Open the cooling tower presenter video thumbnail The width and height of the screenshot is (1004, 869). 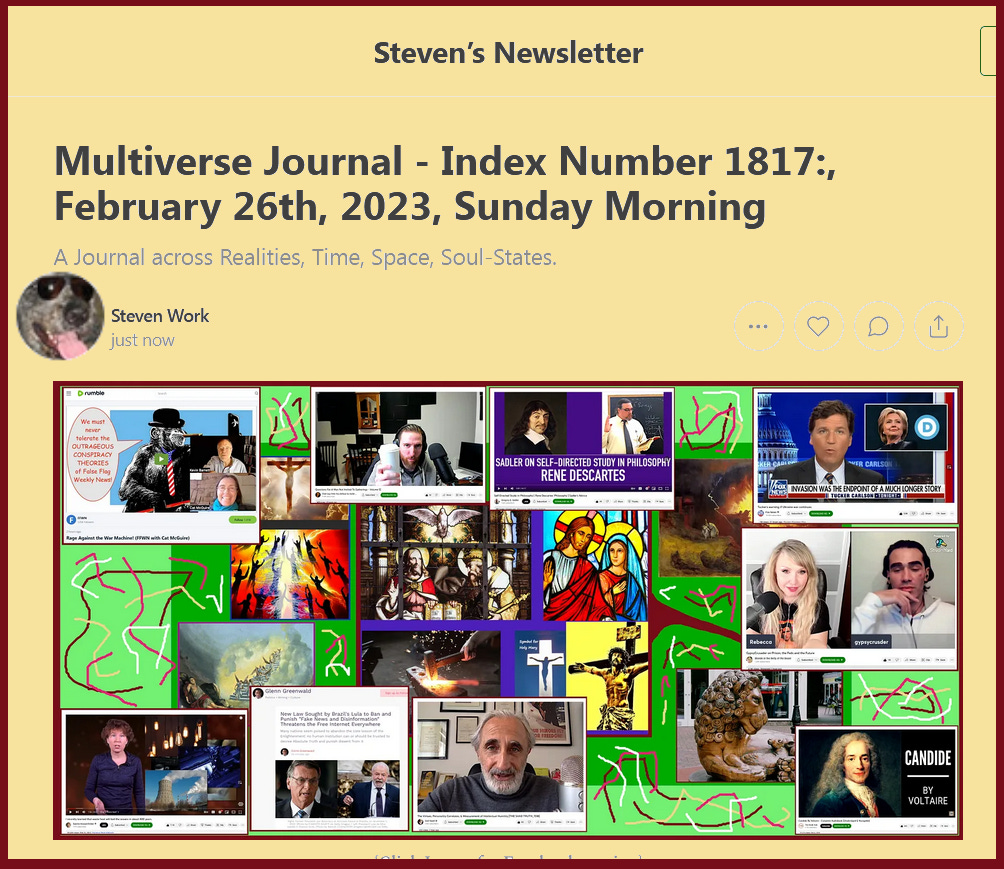(x=154, y=771)
